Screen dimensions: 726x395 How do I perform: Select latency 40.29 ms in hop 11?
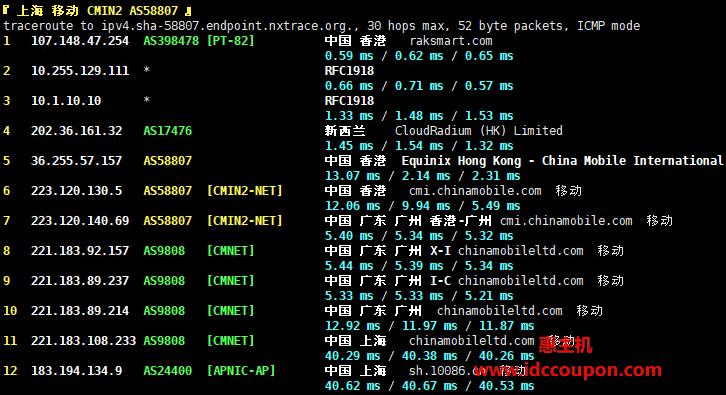(x=352, y=356)
